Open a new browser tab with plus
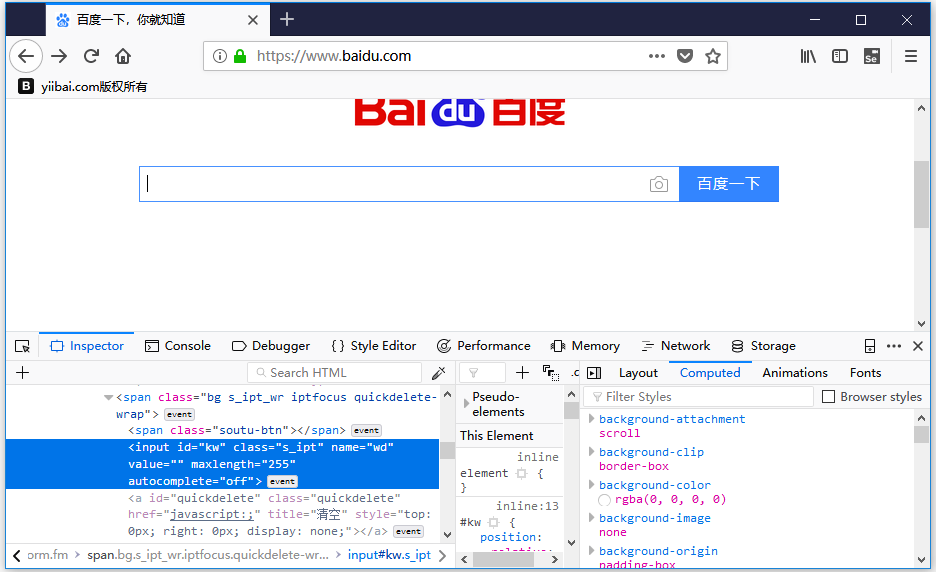The image size is (936, 572). click(287, 20)
